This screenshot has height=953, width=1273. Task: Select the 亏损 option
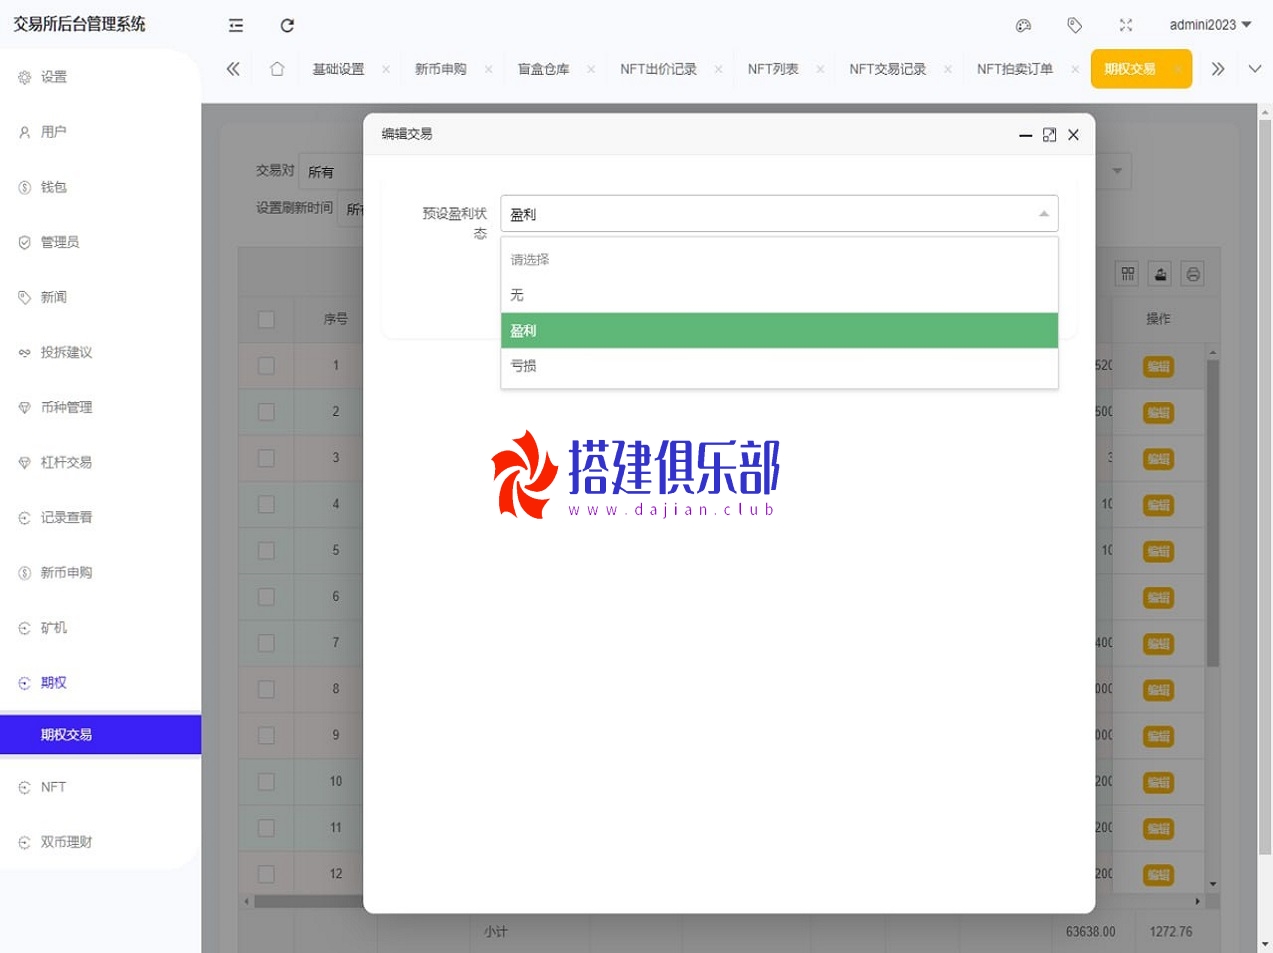coord(779,366)
